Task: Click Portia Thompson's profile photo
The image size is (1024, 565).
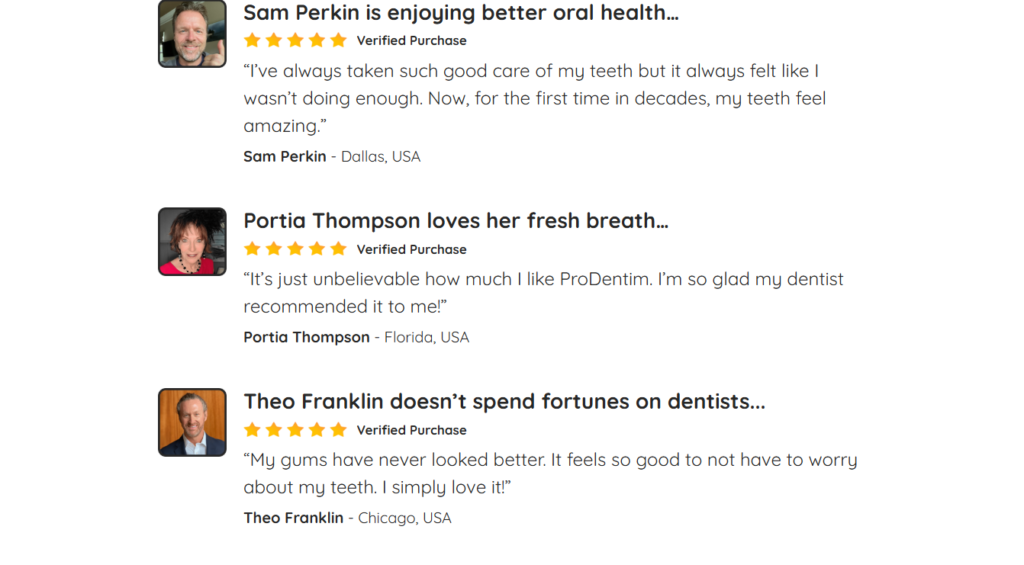Action: tap(192, 241)
